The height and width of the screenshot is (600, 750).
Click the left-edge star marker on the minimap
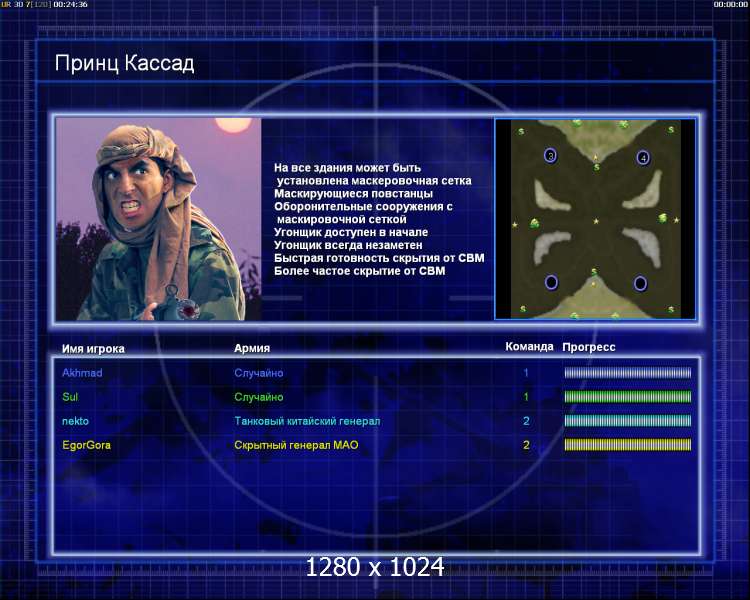click(515, 224)
